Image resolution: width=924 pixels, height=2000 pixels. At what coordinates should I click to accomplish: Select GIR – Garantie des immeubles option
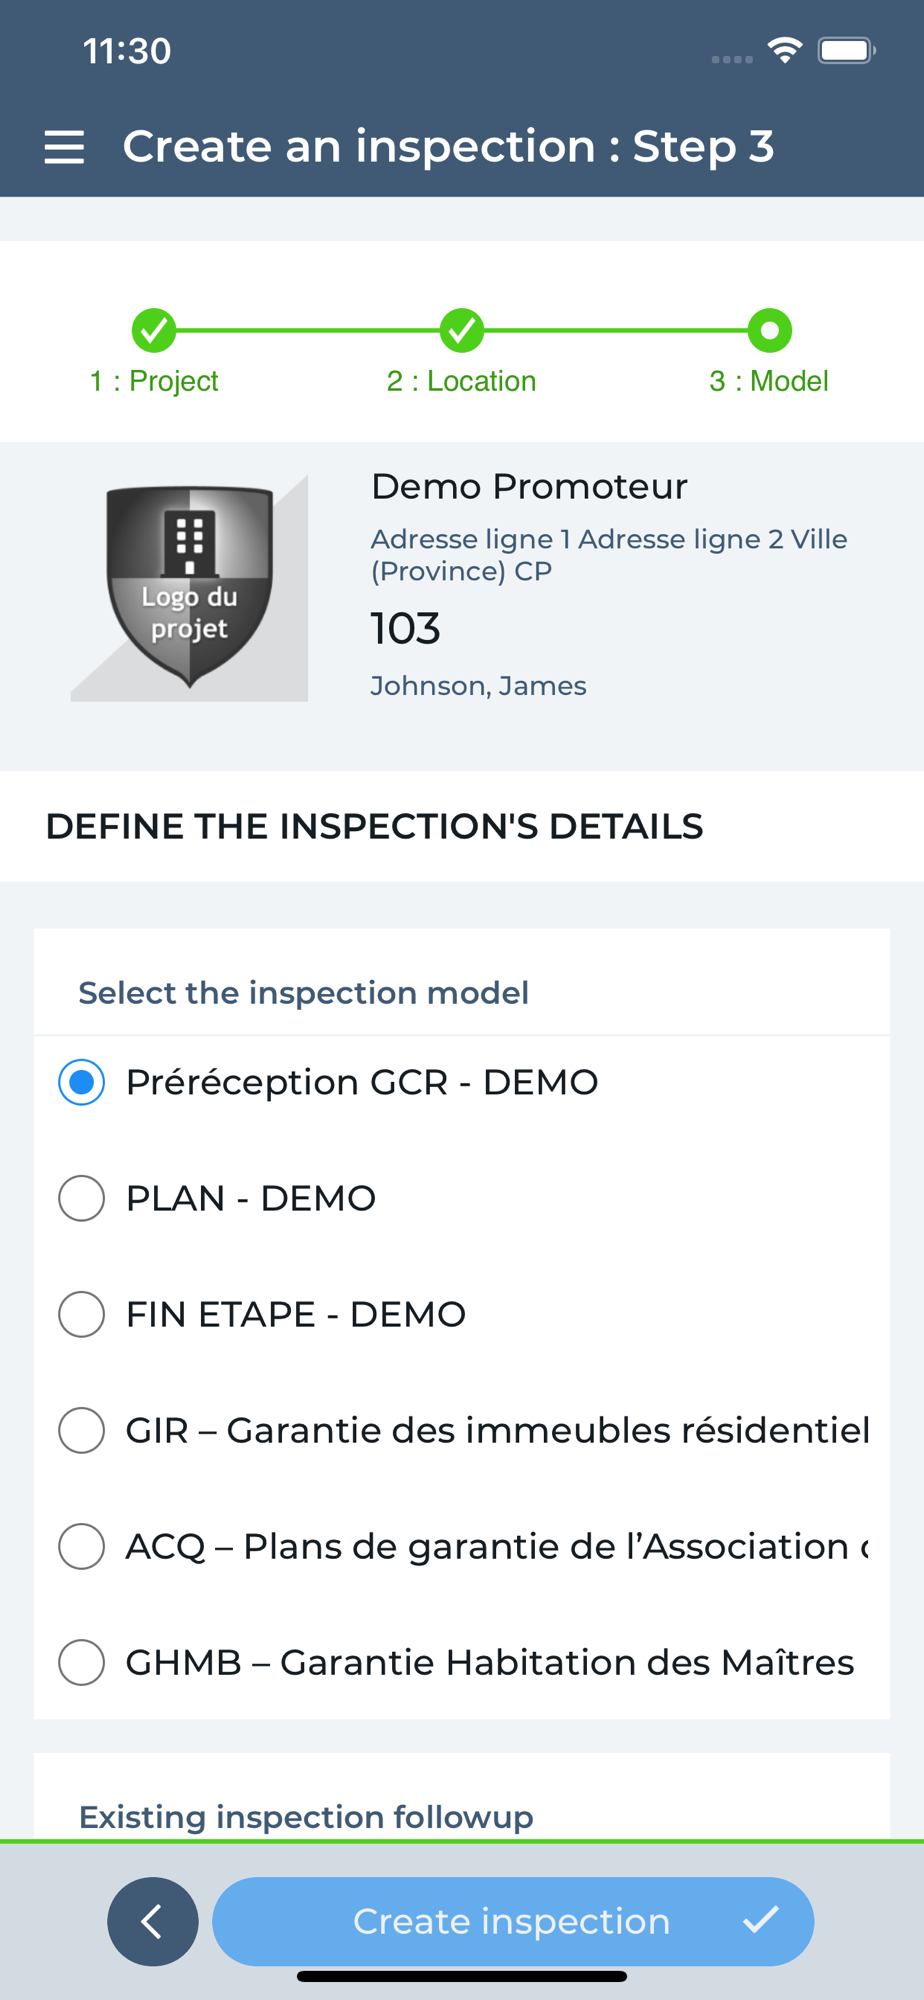(x=82, y=1430)
